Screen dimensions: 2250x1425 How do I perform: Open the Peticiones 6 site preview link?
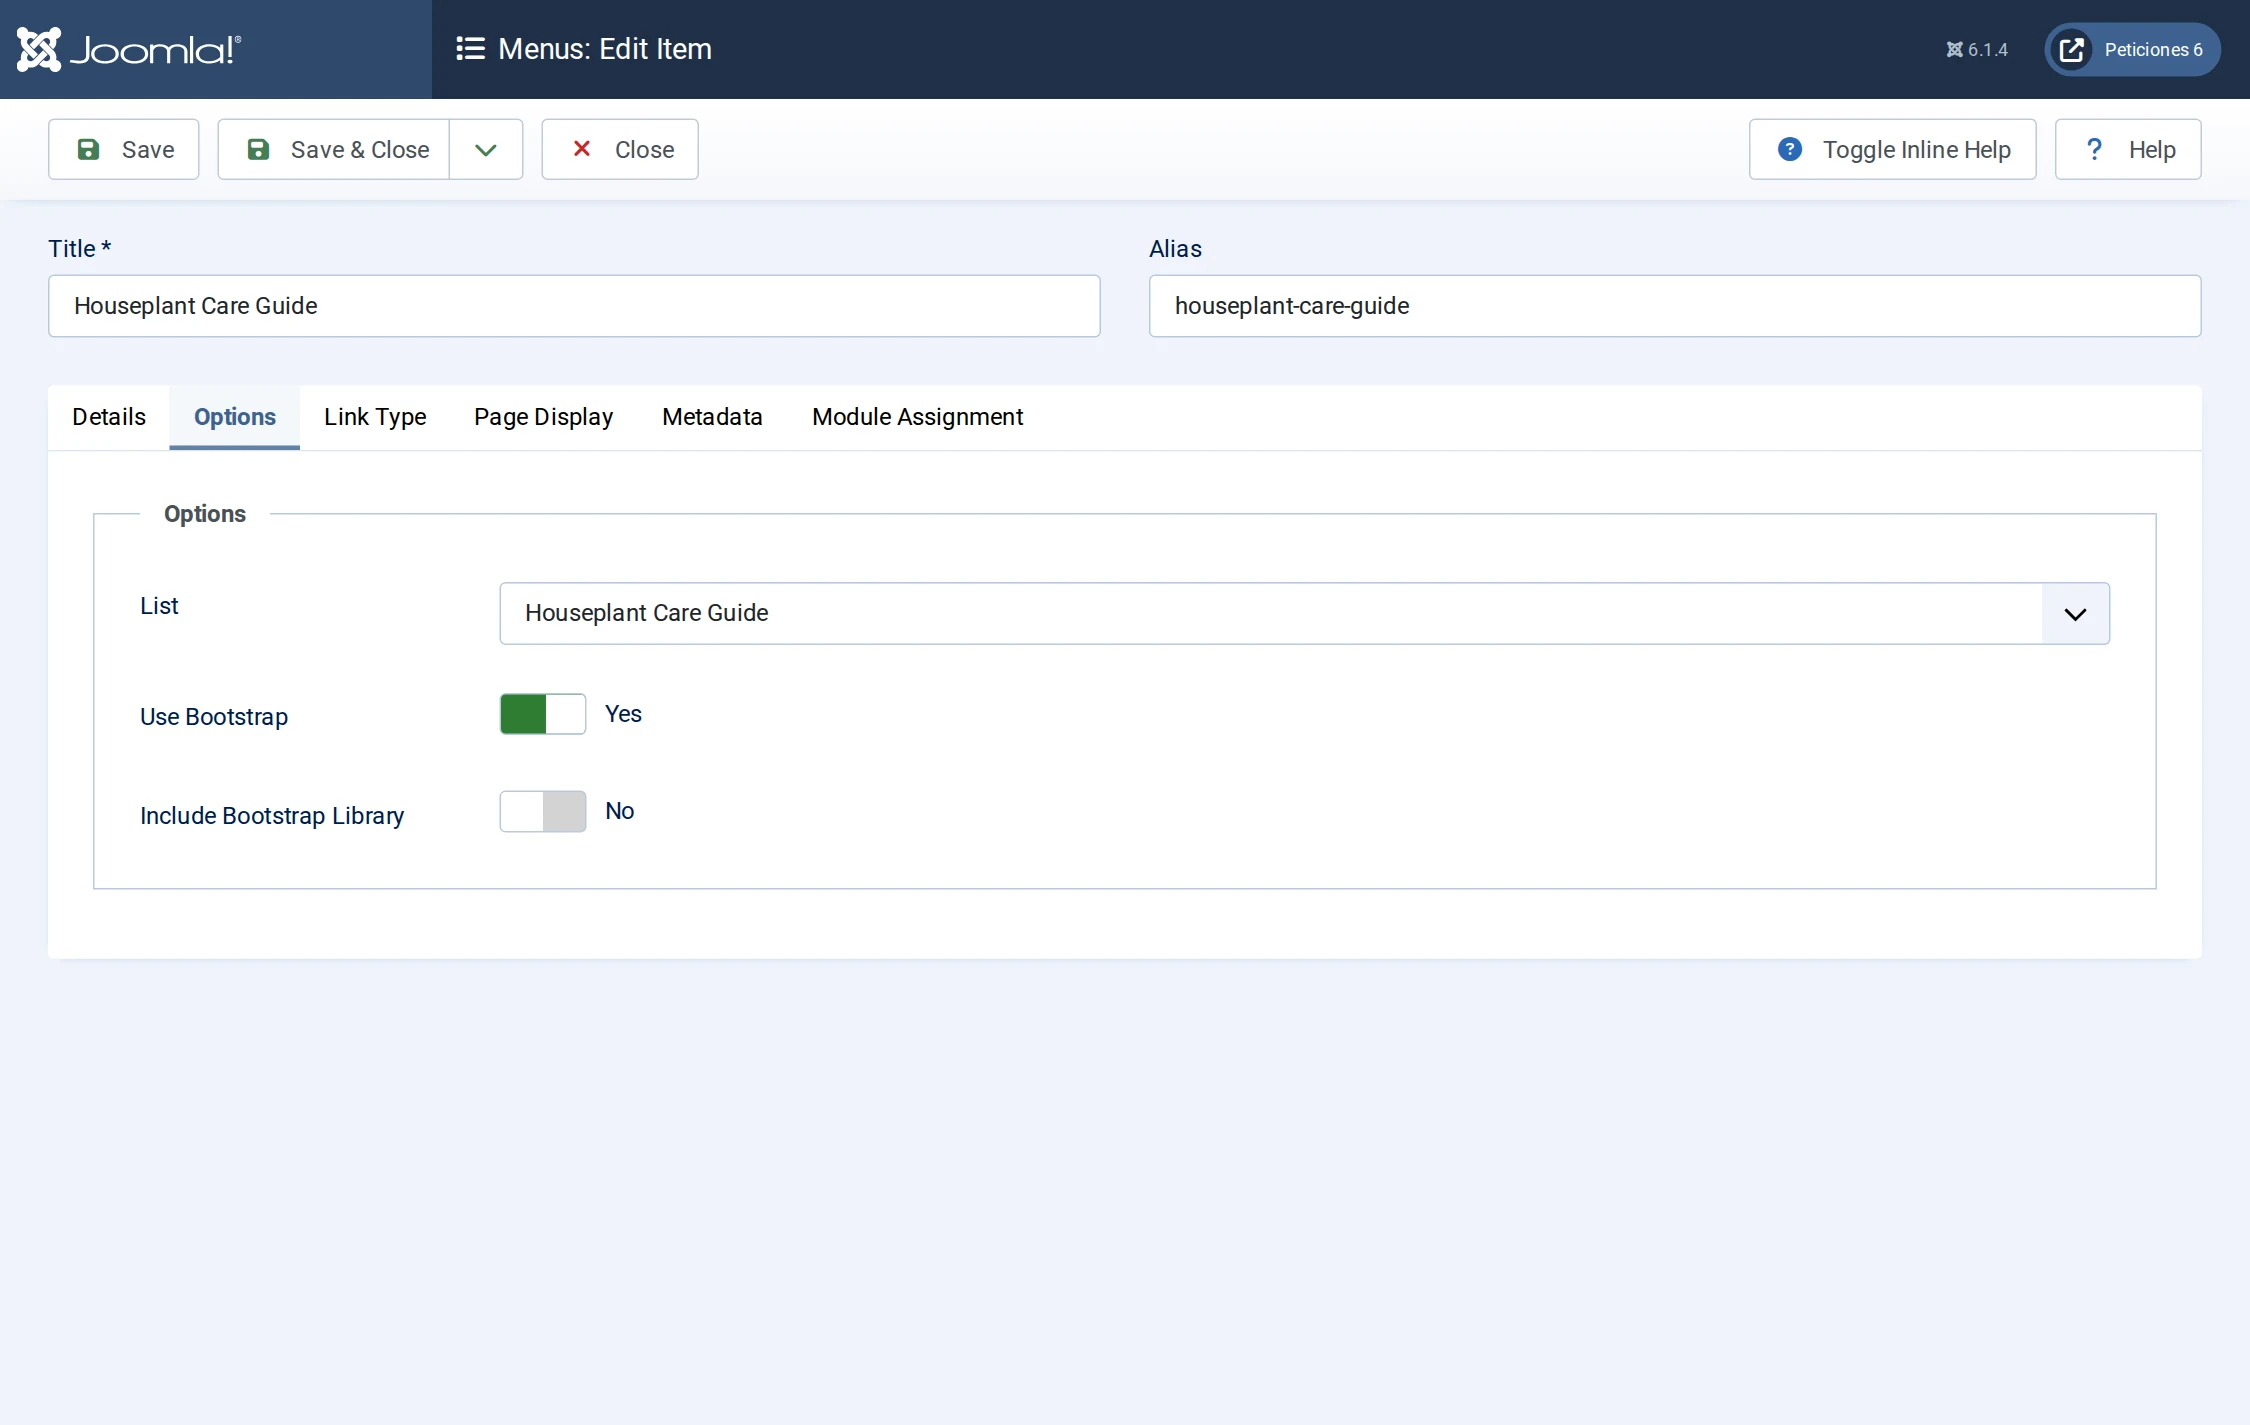2132,49
